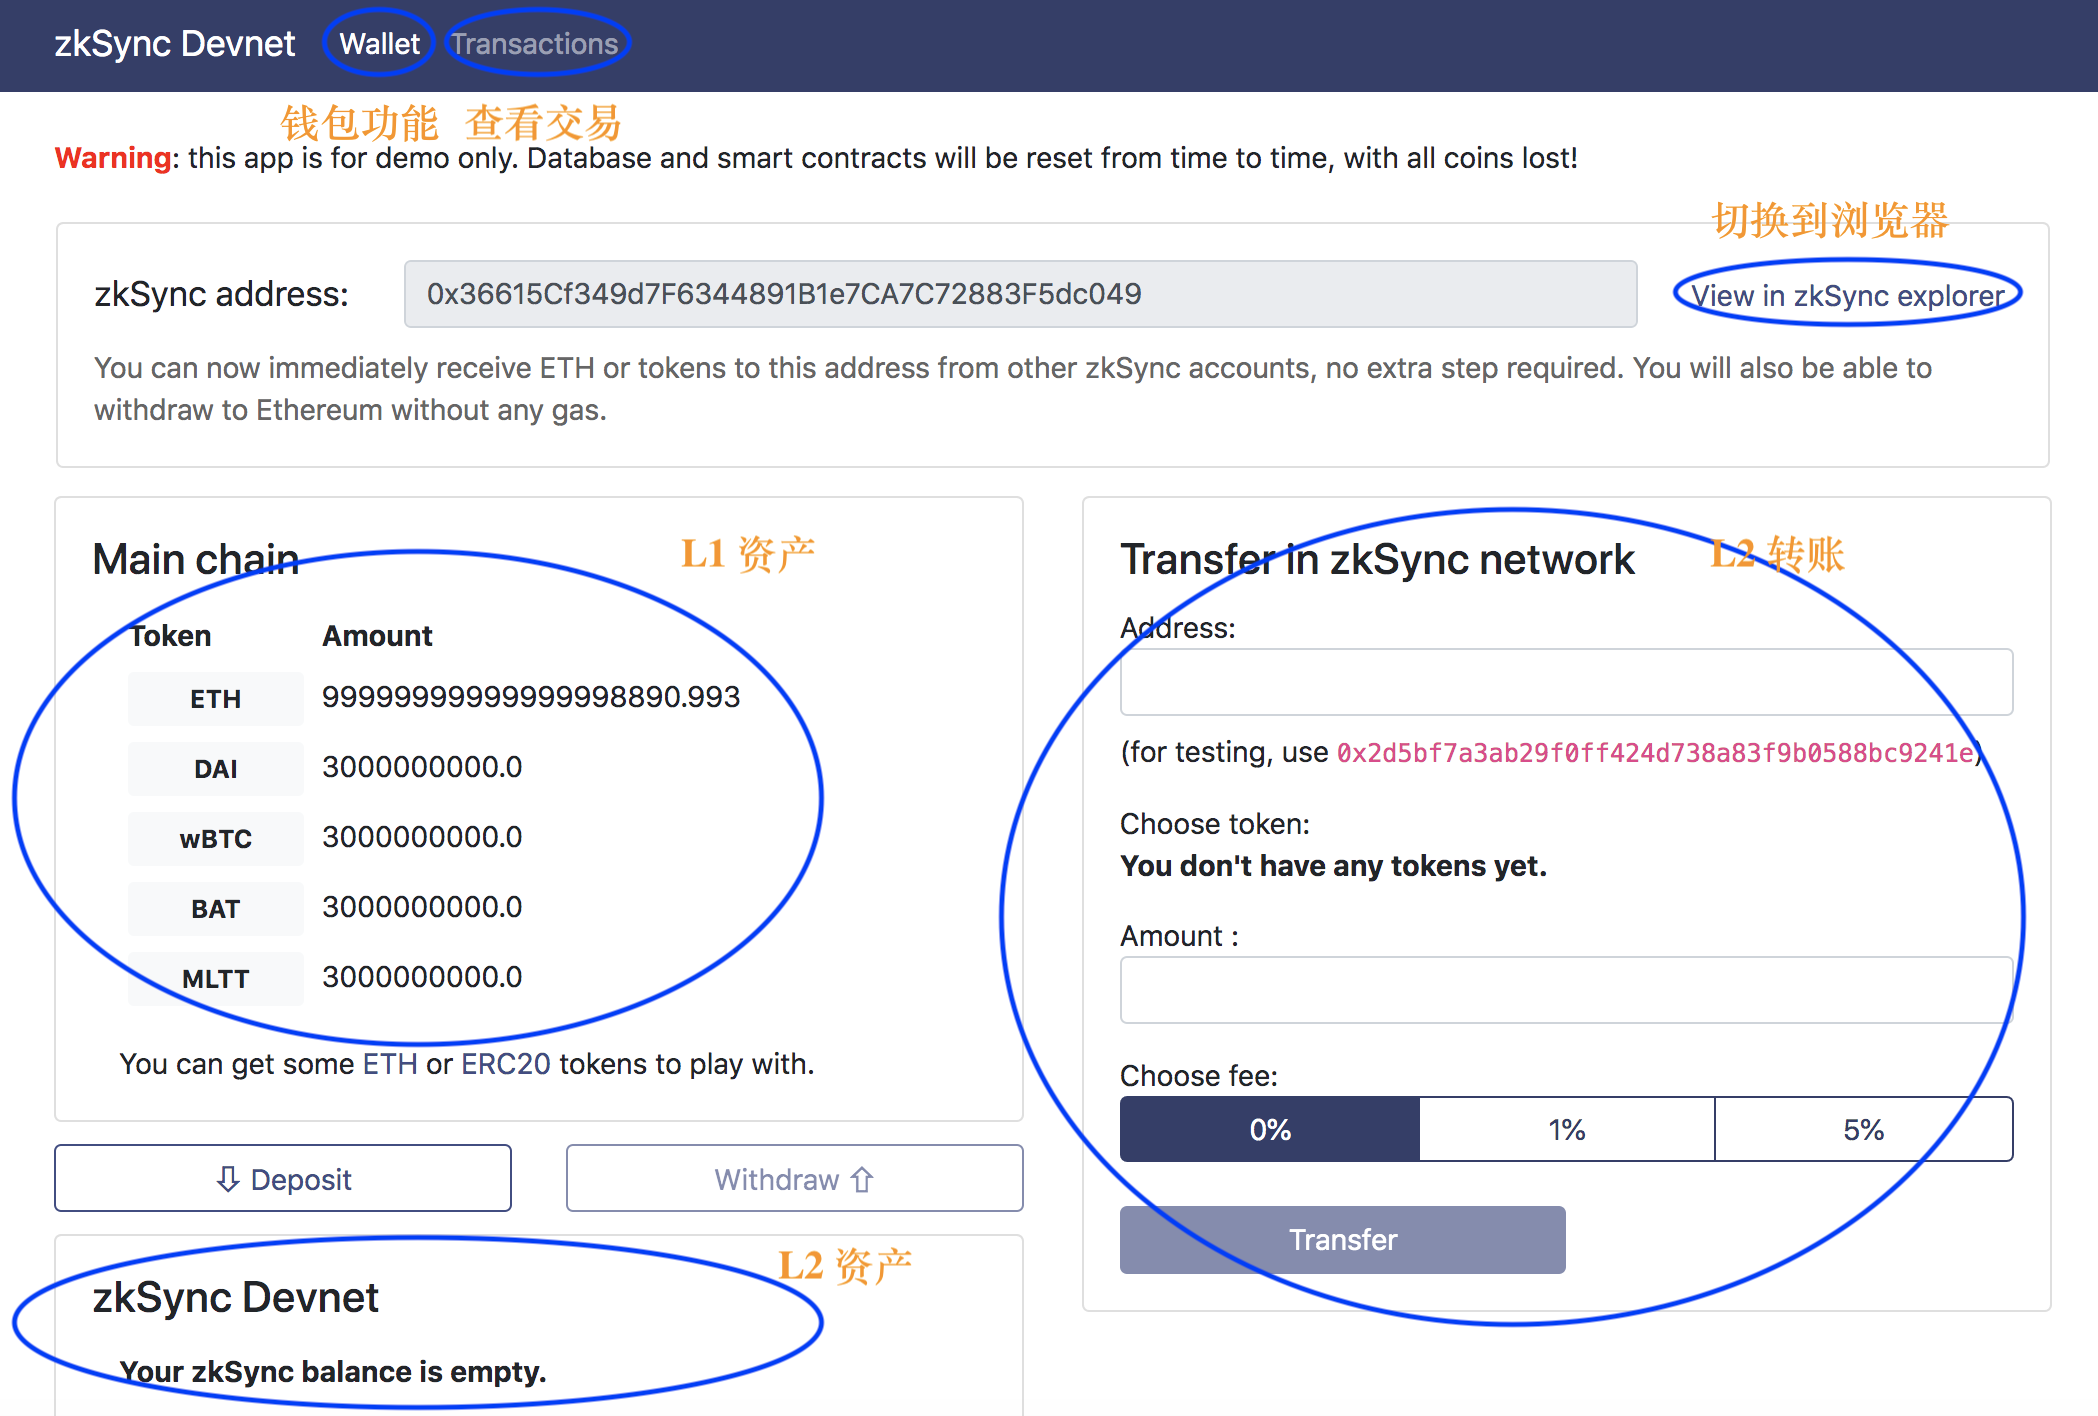Screen dimensions: 2098x1416
Task: Click the Deposit button with down arrow
Action: click(x=283, y=1179)
